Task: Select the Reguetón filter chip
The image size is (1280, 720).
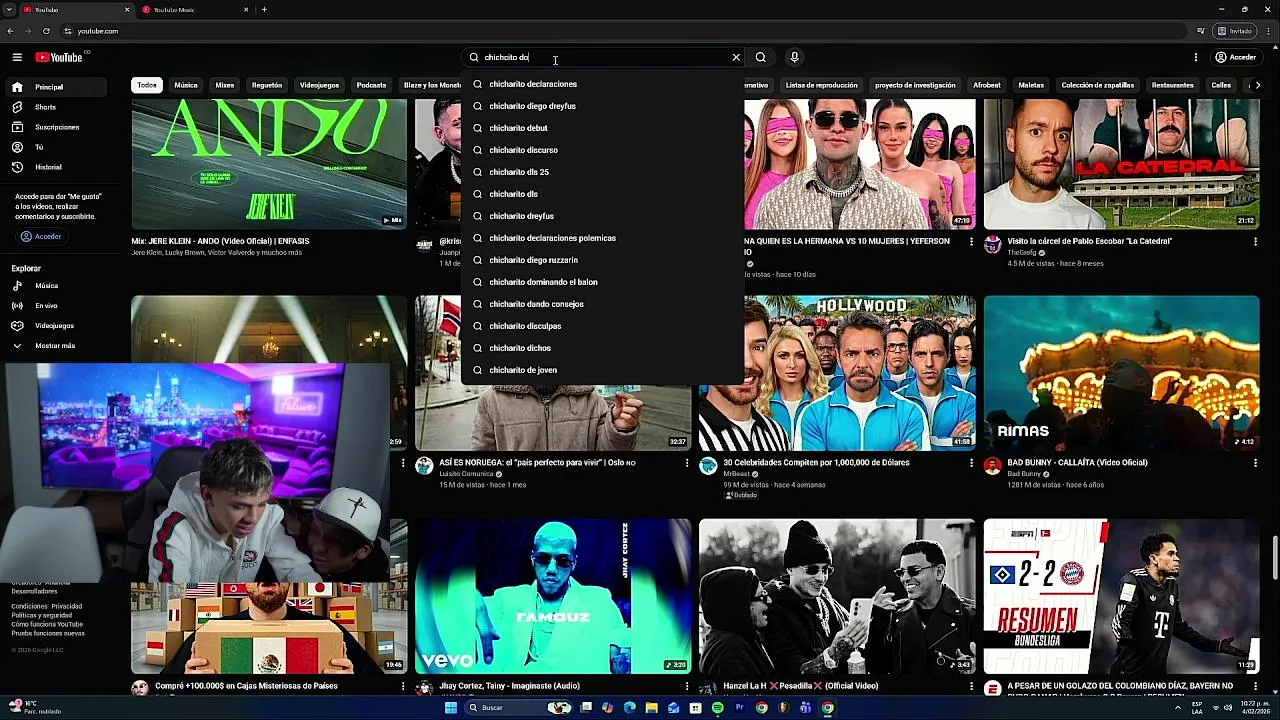Action: 267,85
